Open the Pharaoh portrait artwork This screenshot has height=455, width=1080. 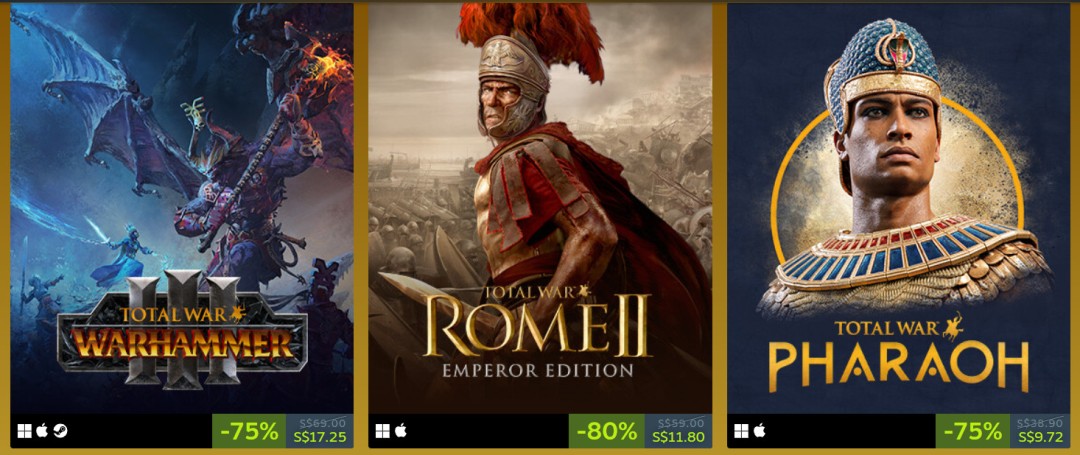click(899, 208)
